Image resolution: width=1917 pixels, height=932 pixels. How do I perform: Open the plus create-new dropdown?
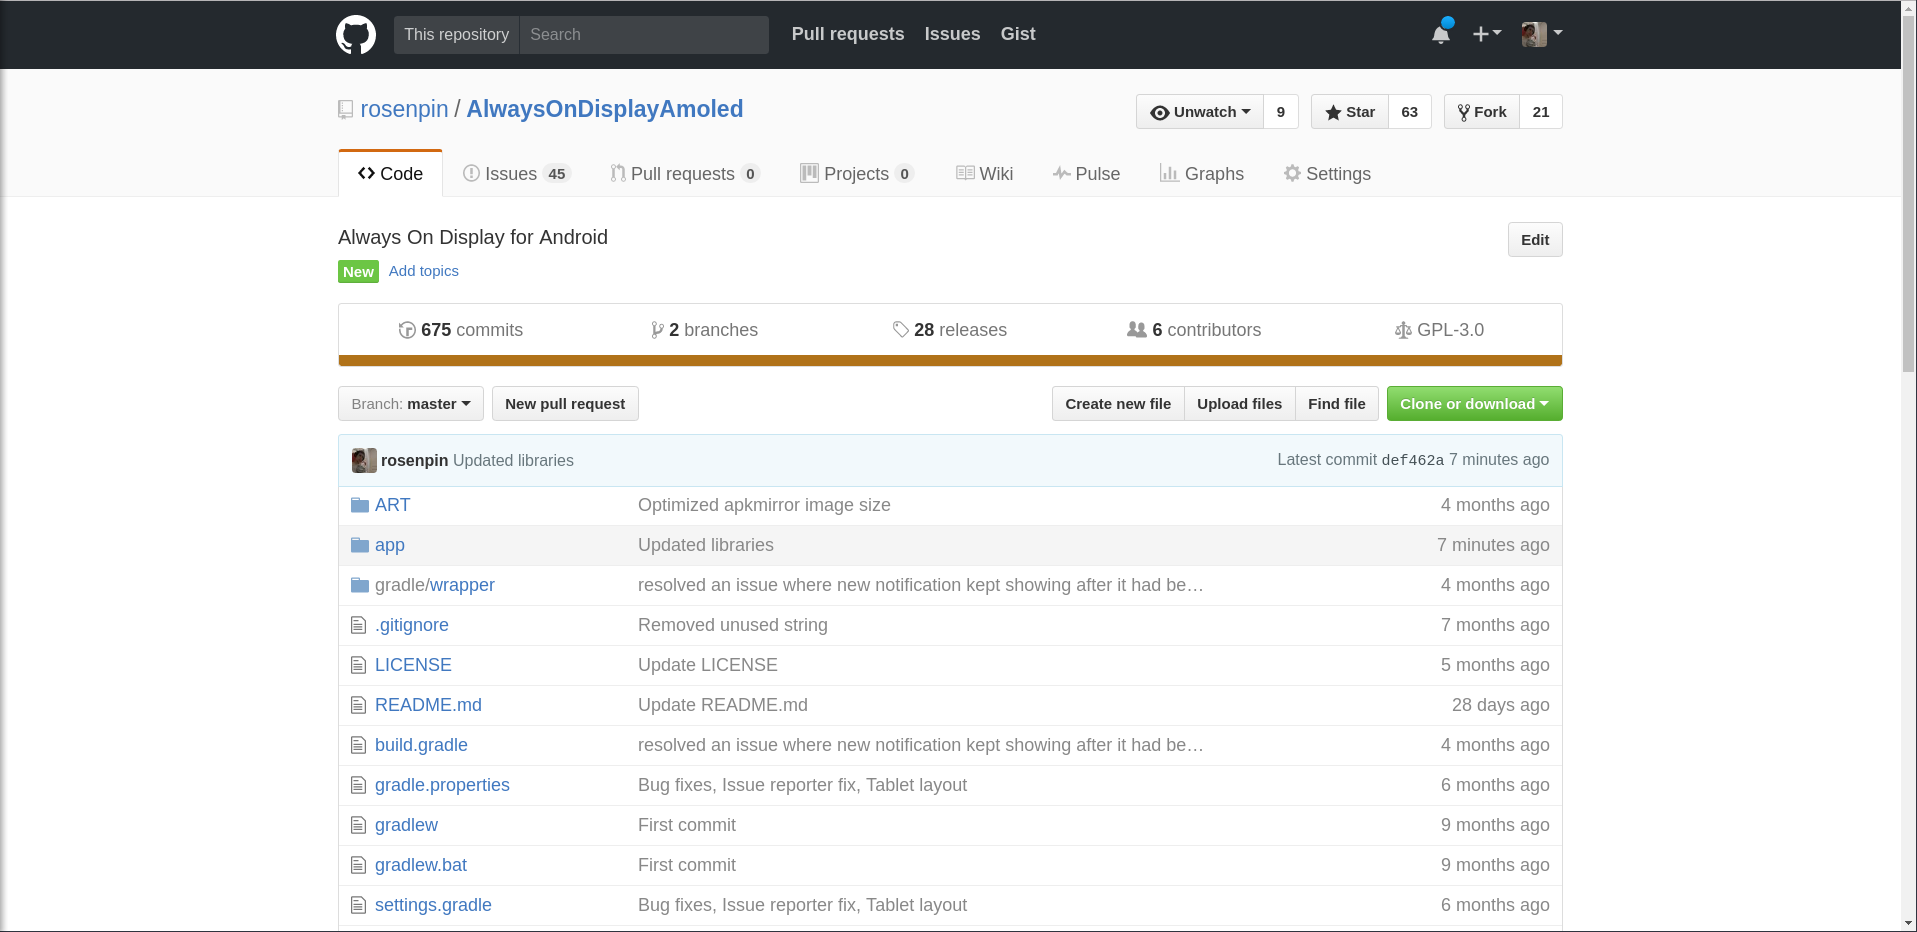[1486, 35]
